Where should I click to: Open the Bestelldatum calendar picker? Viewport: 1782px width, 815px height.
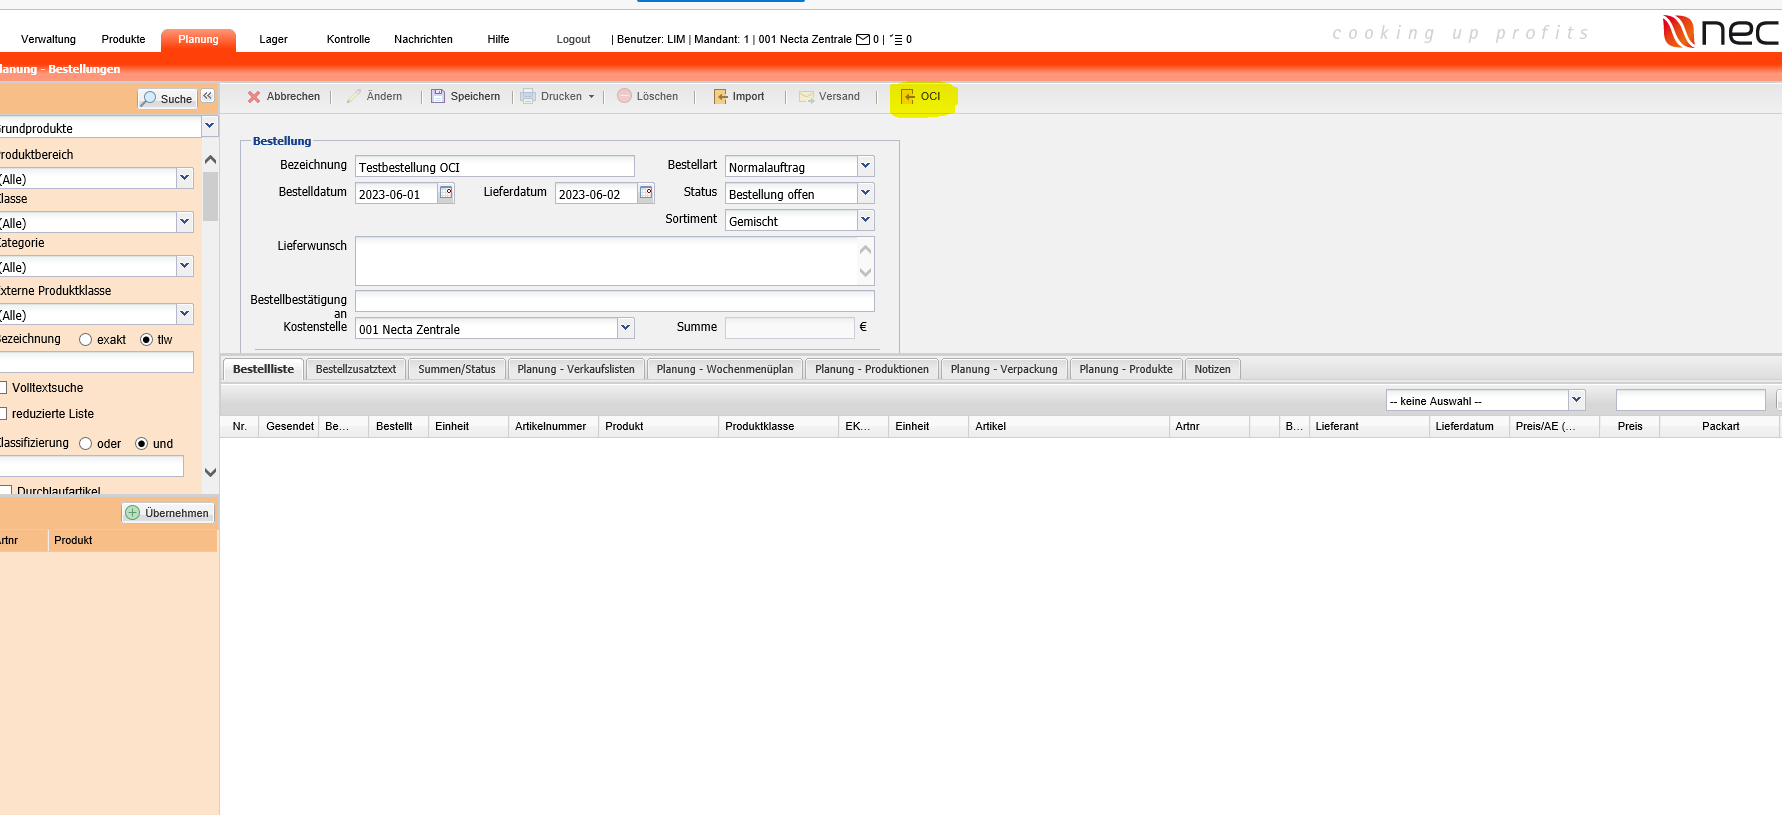pyautogui.click(x=446, y=193)
